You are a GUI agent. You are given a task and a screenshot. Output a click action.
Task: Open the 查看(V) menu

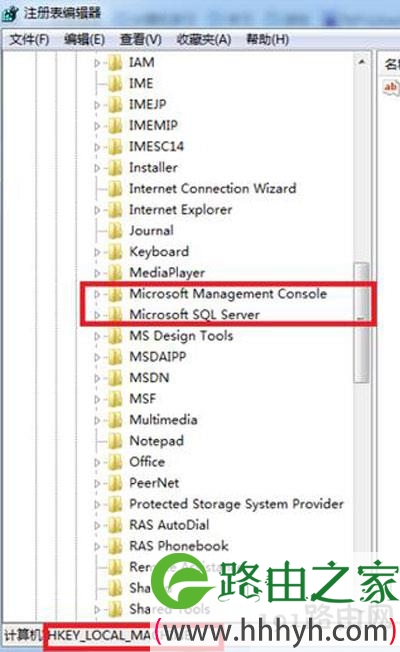(x=141, y=40)
